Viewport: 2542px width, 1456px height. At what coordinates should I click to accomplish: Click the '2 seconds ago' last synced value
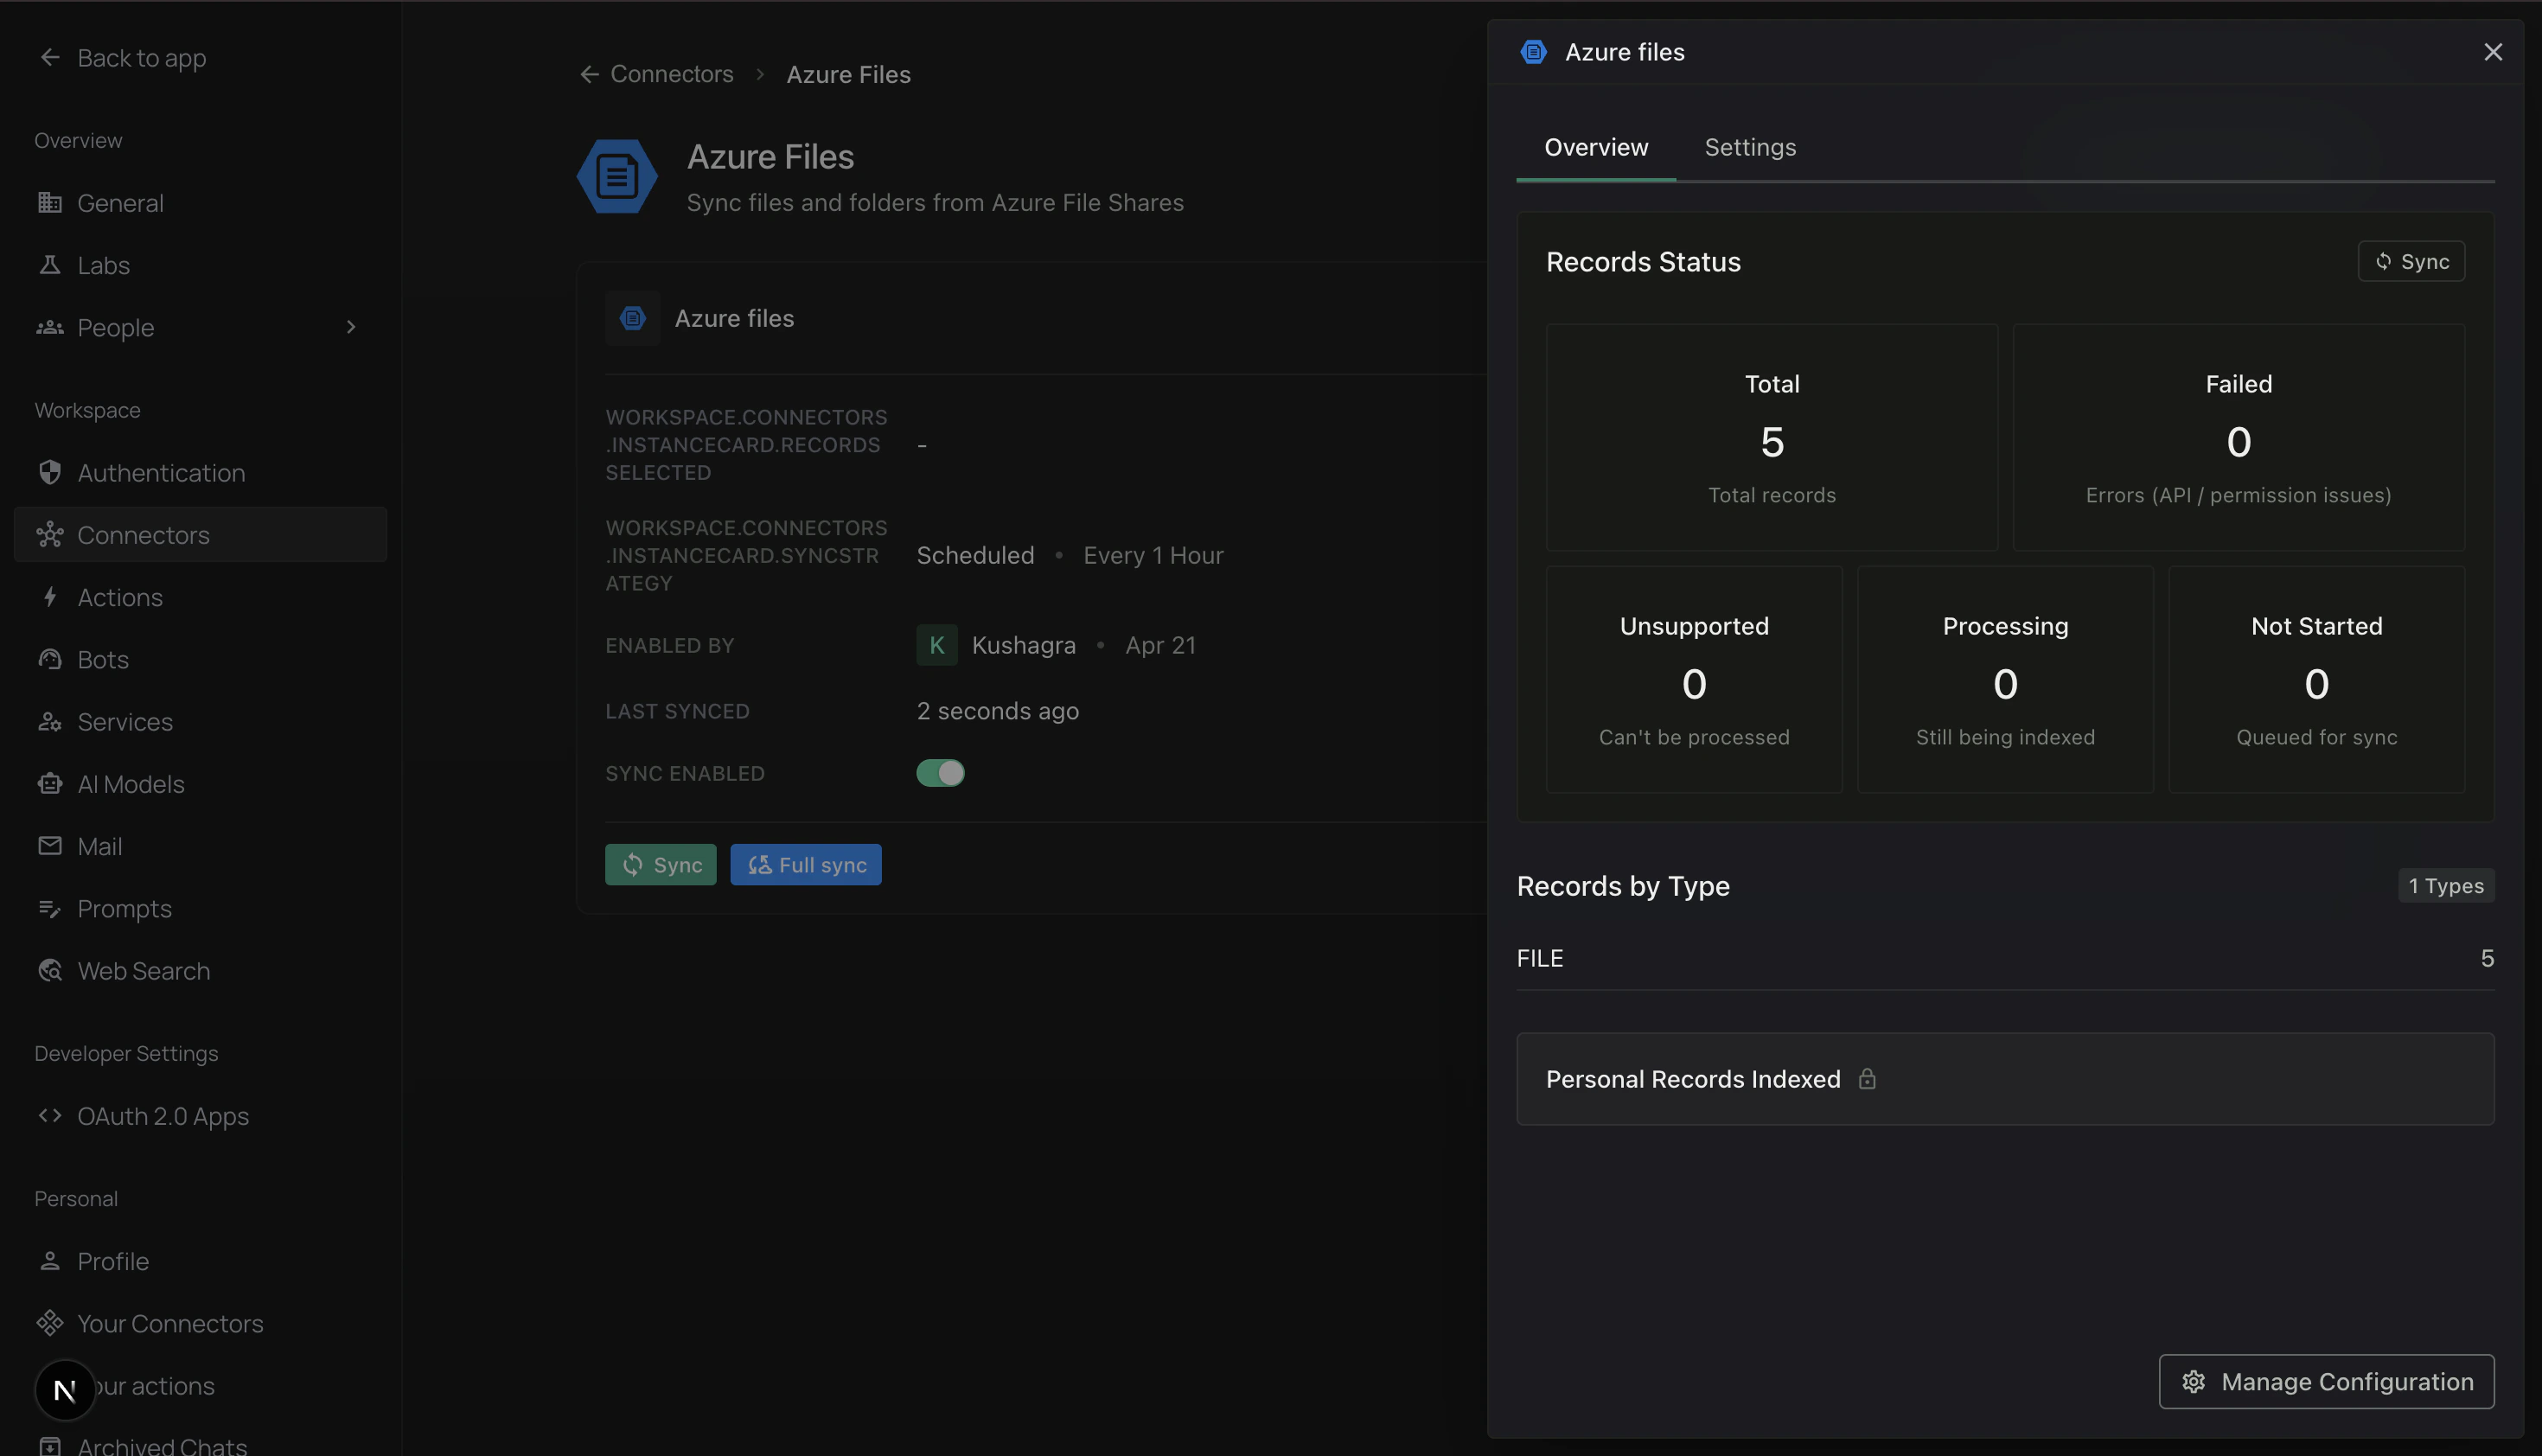(x=997, y=711)
